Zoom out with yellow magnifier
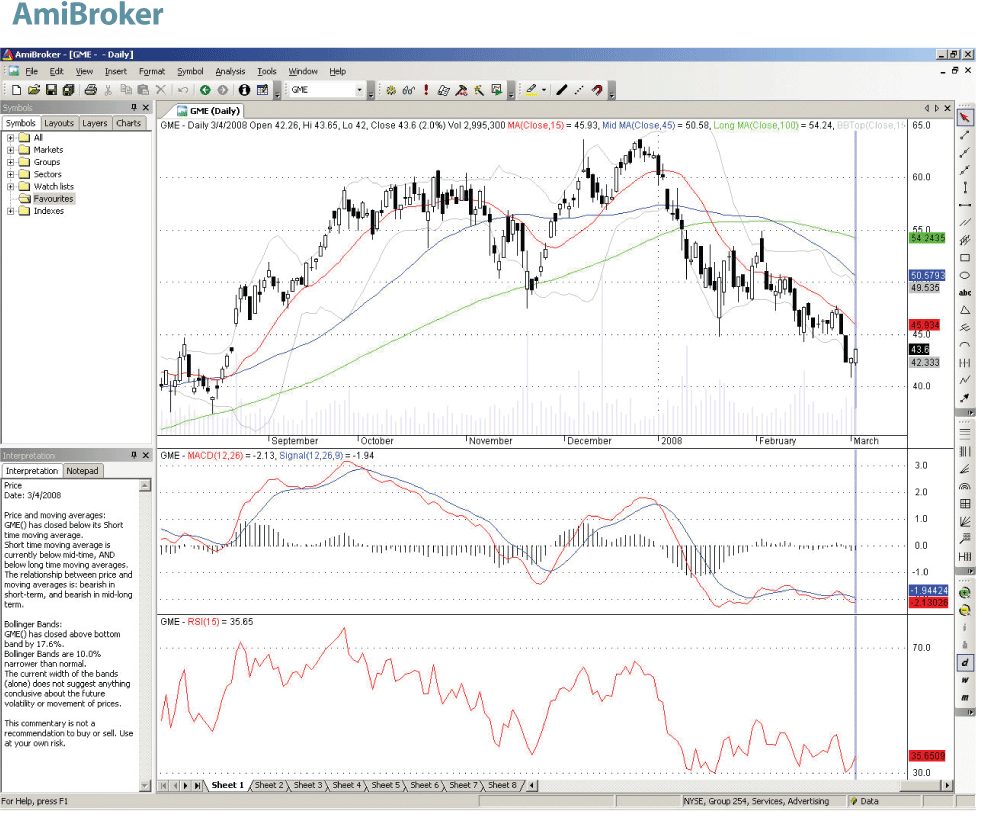Screen dimensions: 1000x825 964,610
